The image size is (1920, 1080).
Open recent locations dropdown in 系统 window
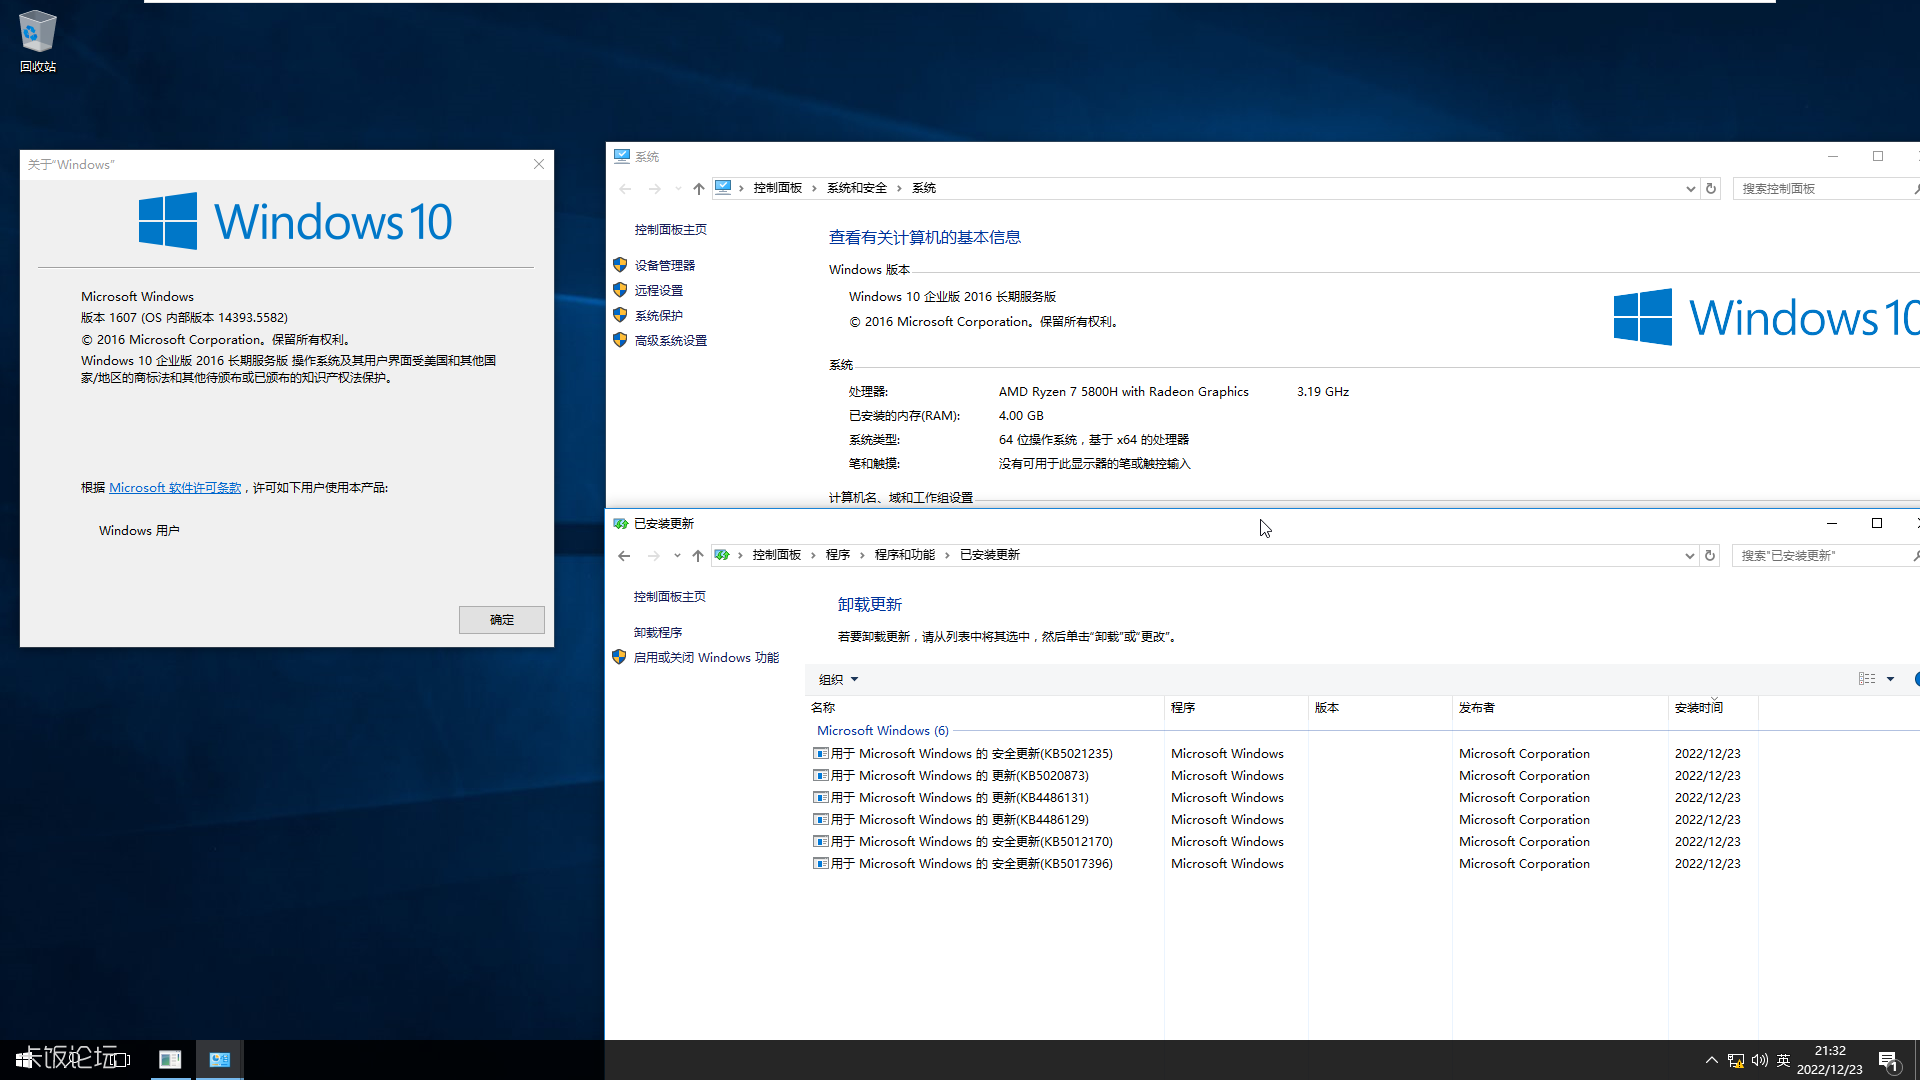pyautogui.click(x=678, y=188)
